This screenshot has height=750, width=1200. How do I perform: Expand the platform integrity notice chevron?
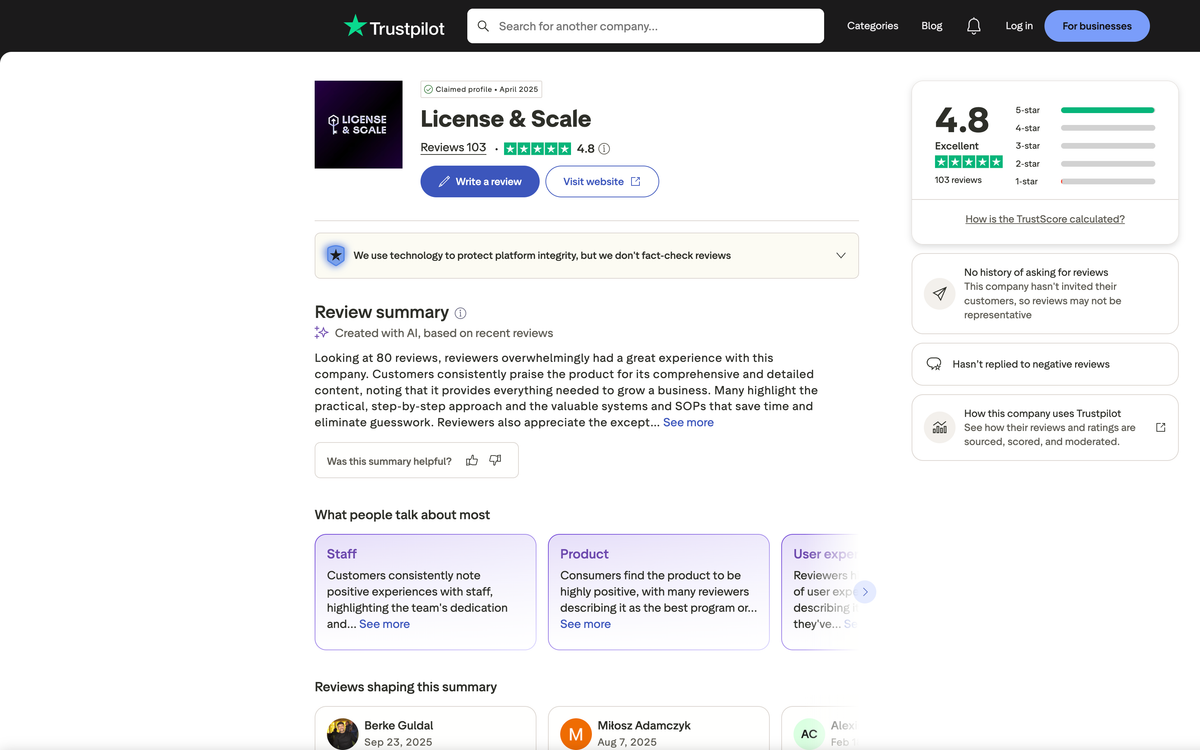(841, 255)
